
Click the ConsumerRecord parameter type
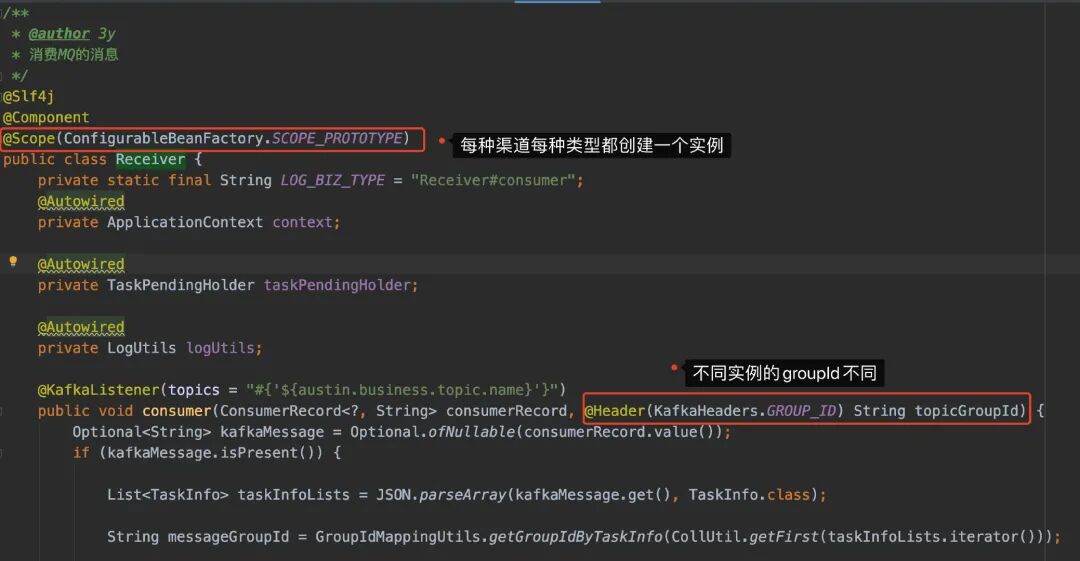(x=280, y=411)
